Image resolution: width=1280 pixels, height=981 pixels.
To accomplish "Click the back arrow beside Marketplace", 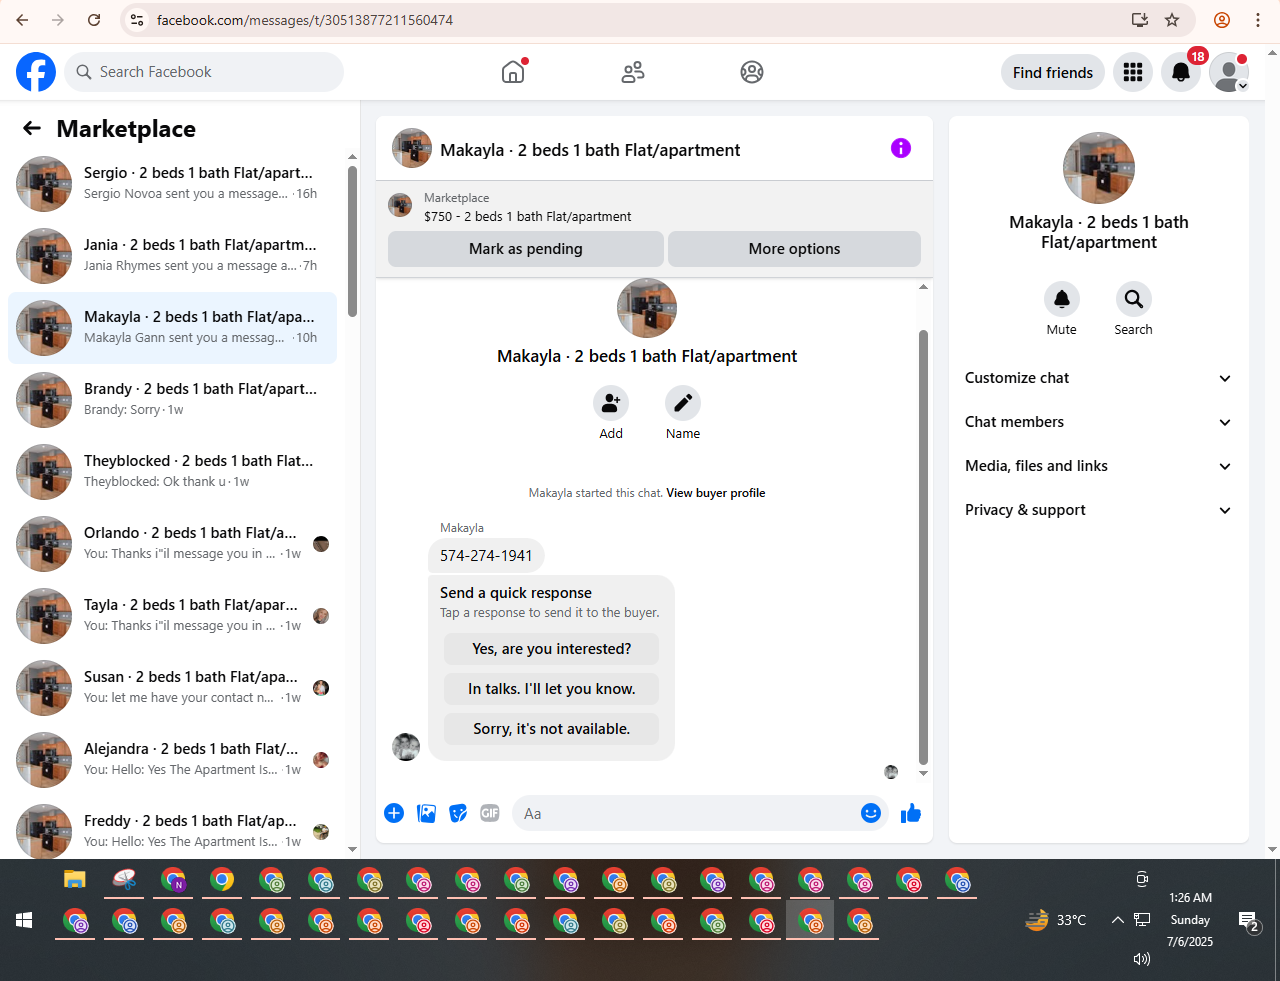I will pos(32,128).
